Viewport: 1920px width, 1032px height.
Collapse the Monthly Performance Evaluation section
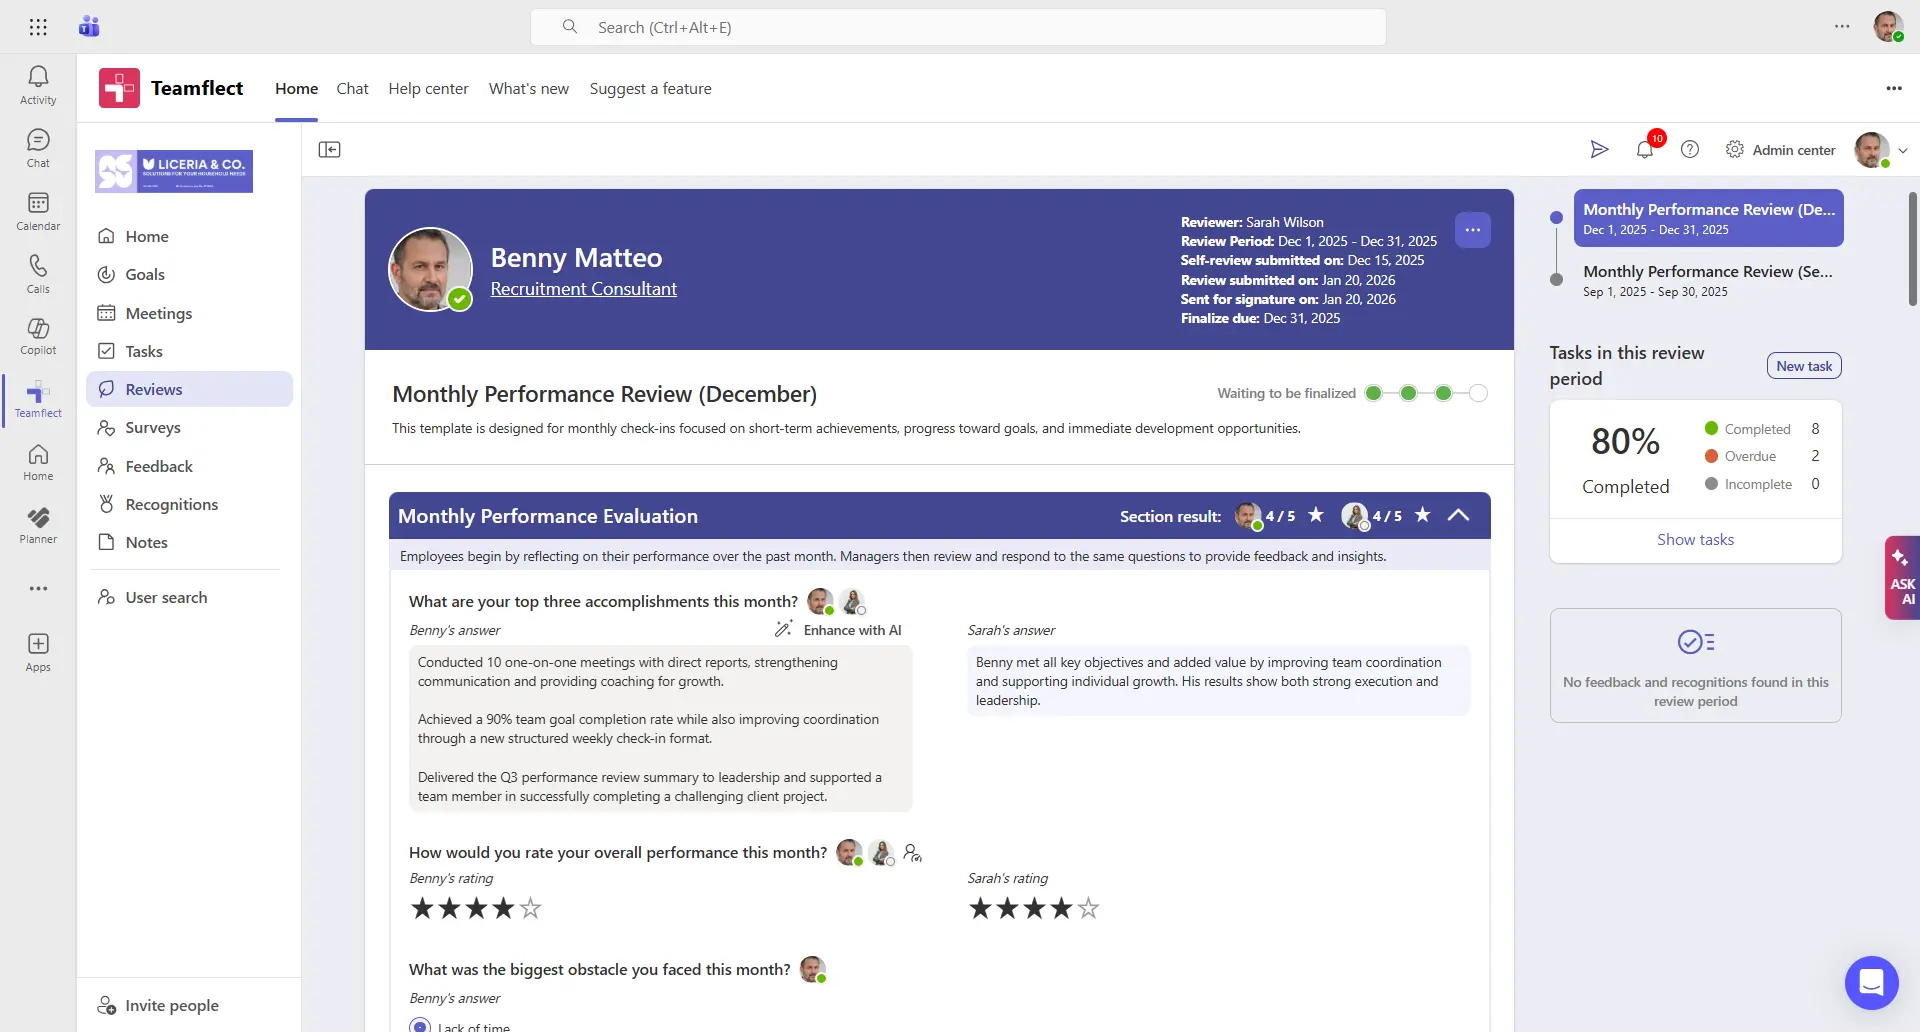pos(1458,516)
